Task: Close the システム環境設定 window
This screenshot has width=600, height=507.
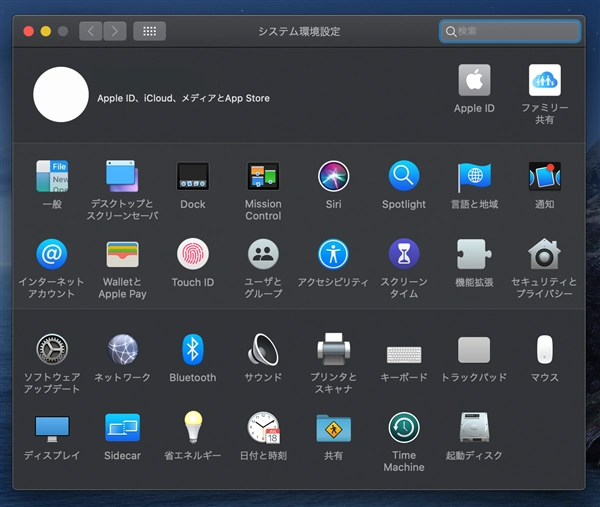Action: tap(29, 31)
